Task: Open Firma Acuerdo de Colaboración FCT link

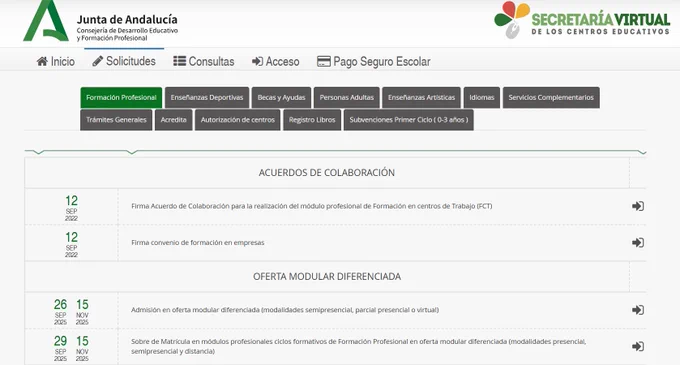Action: tap(311, 206)
